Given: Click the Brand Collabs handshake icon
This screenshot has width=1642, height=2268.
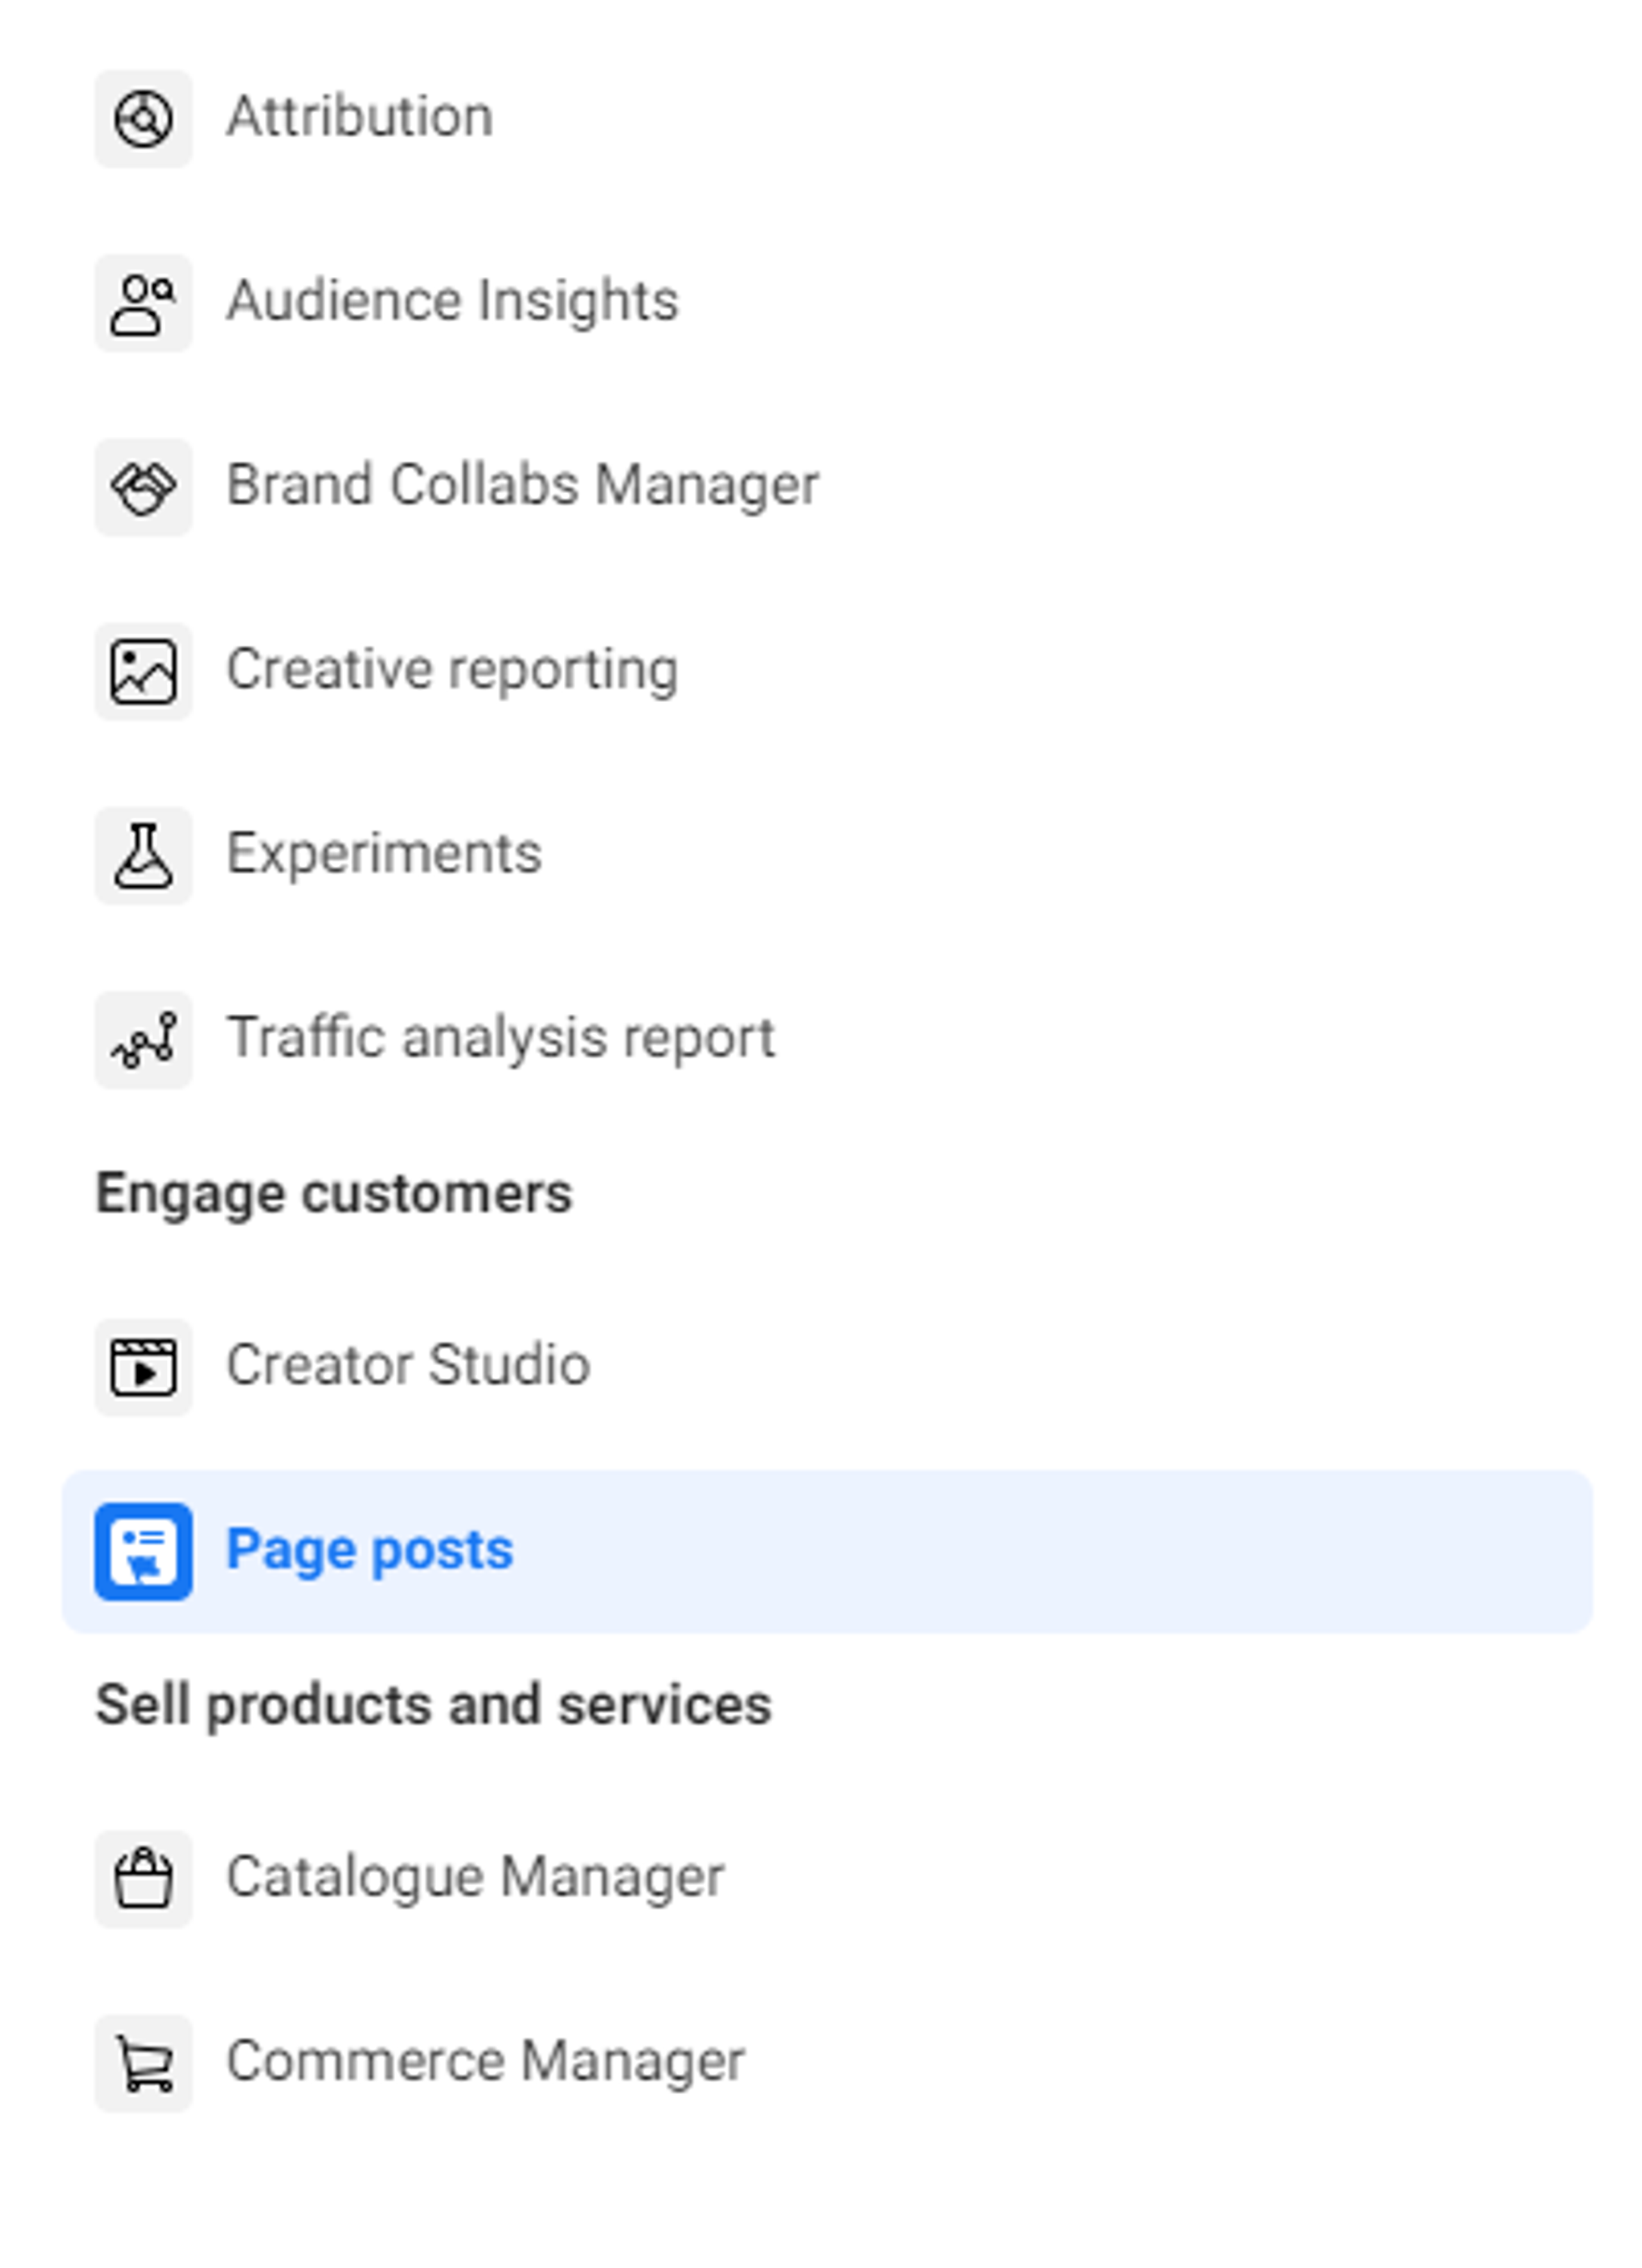Looking at the screenshot, I should (143, 487).
